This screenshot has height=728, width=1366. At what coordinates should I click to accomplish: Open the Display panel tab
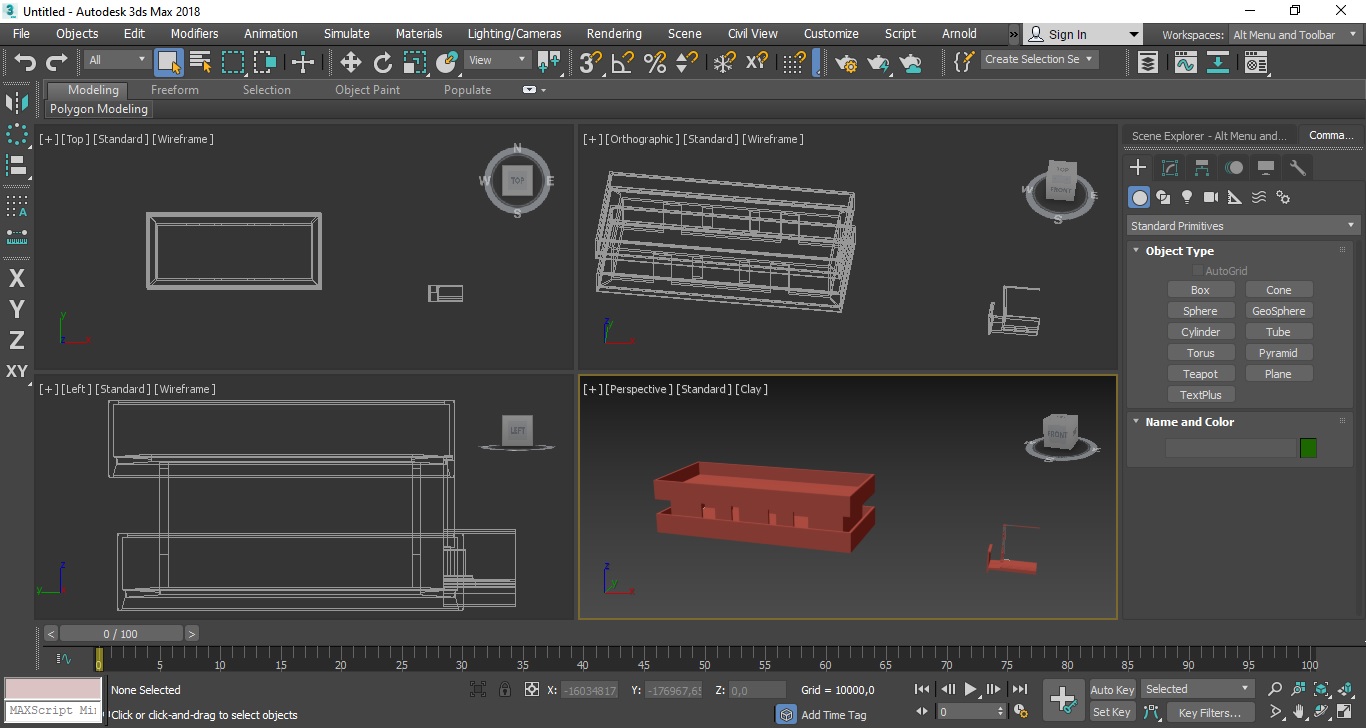1266,168
